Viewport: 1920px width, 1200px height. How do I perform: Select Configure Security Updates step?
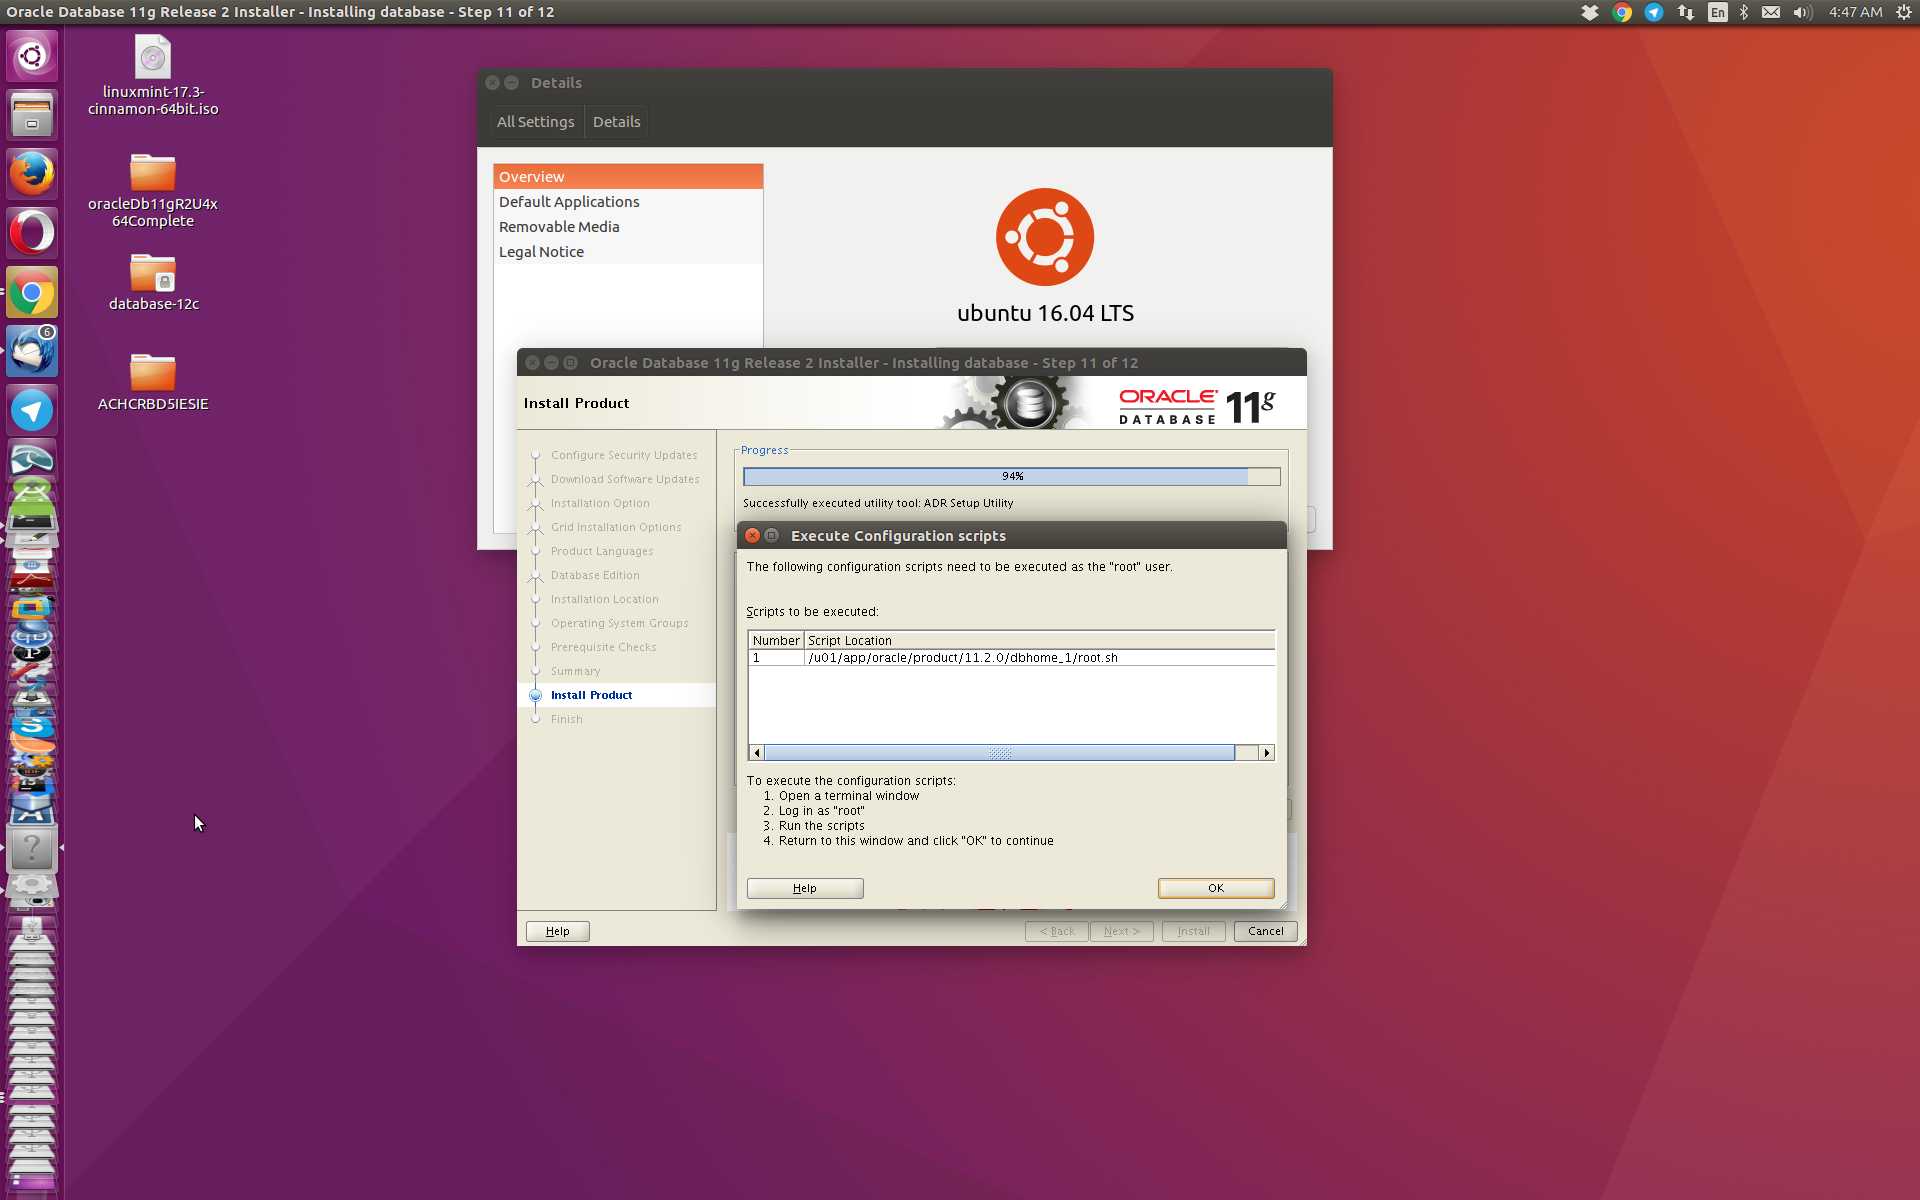click(624, 455)
